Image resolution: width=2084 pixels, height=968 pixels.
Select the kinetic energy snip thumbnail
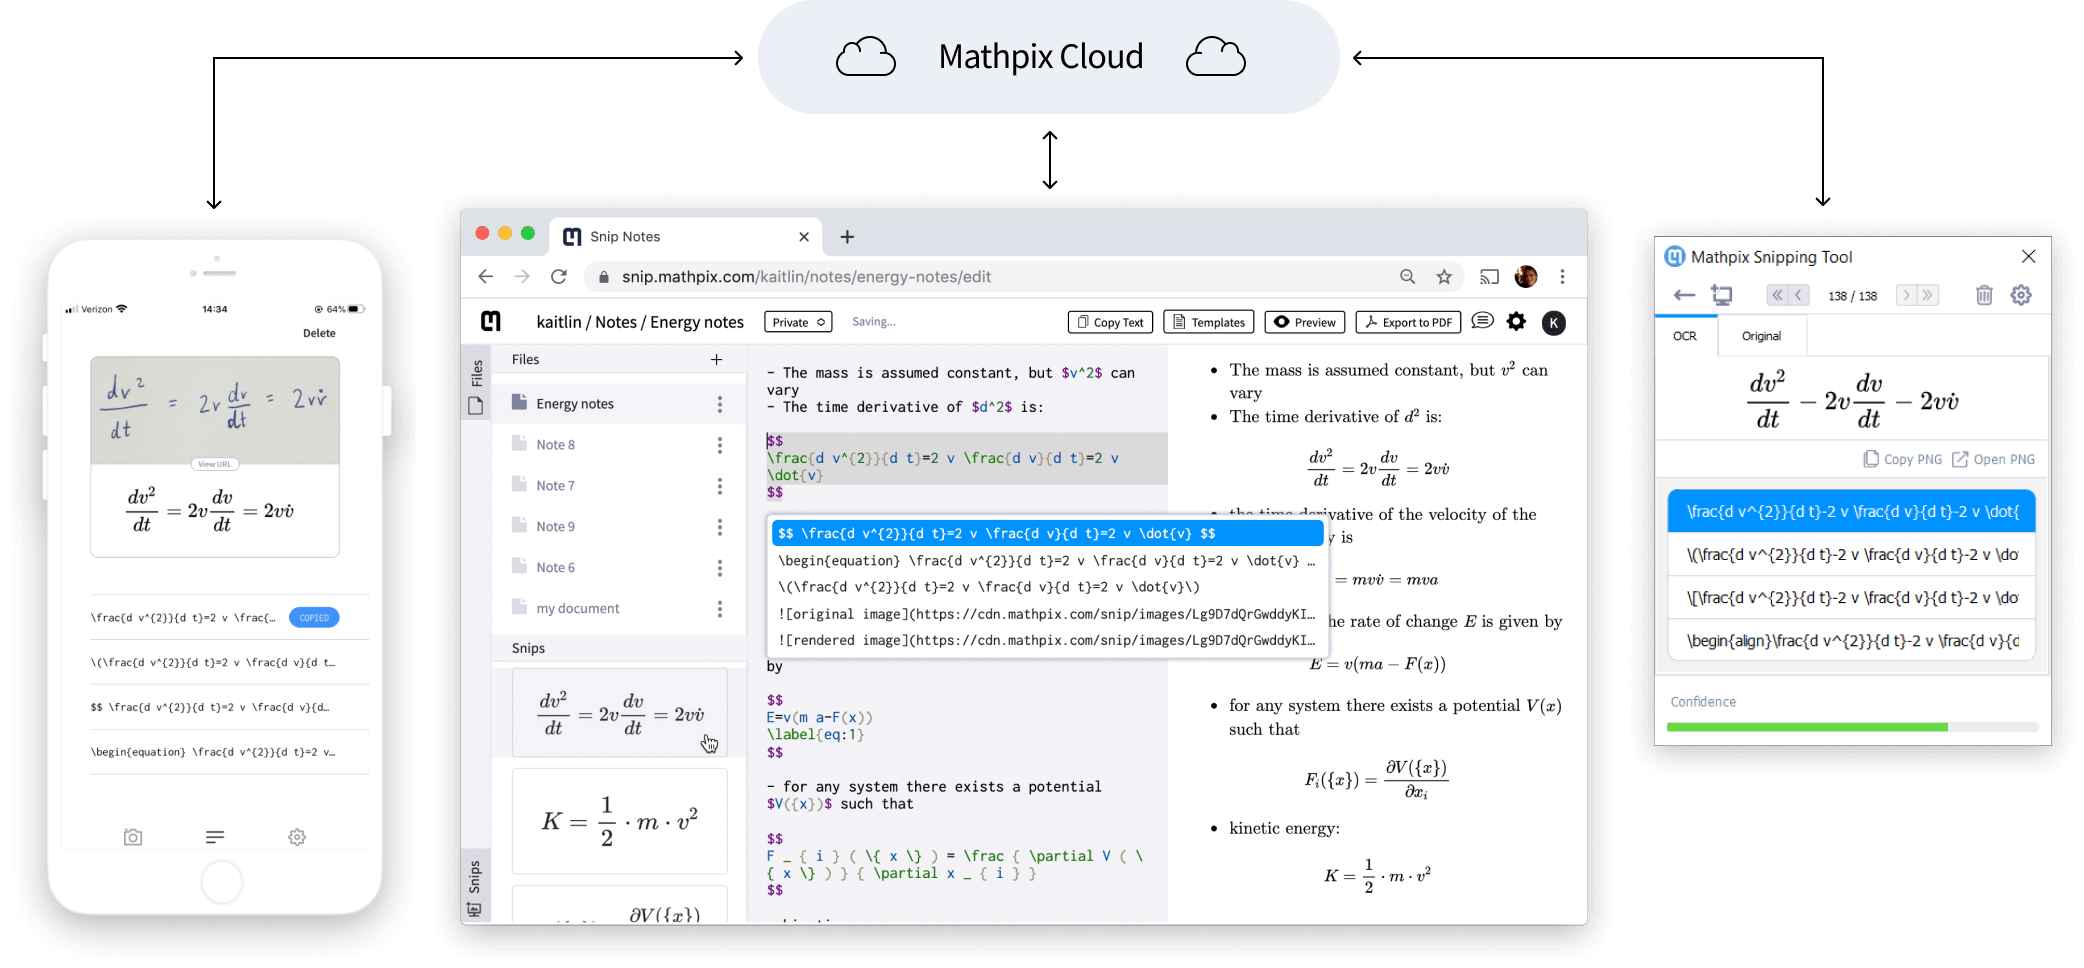pyautogui.click(x=619, y=821)
